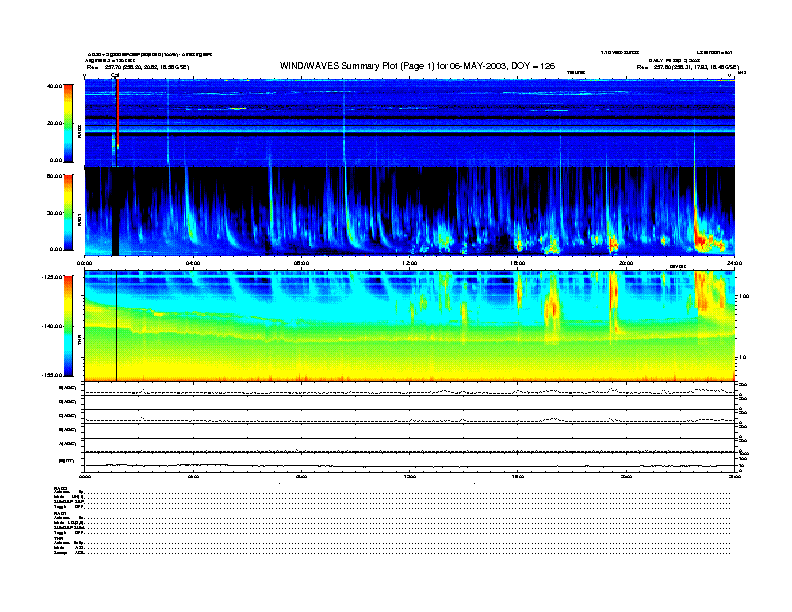Screen dimensions: 792x612
Task: Click the 20.00 label on RAD2 color scale
Action: [54, 123]
